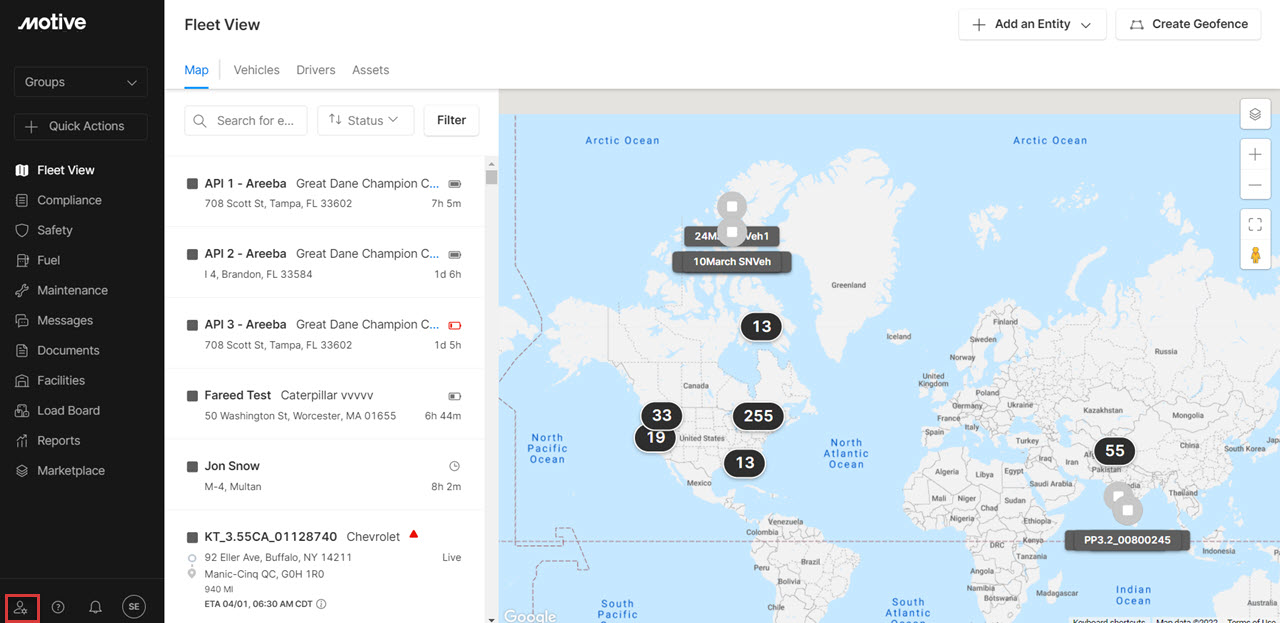Click the Filter button

pos(451,120)
